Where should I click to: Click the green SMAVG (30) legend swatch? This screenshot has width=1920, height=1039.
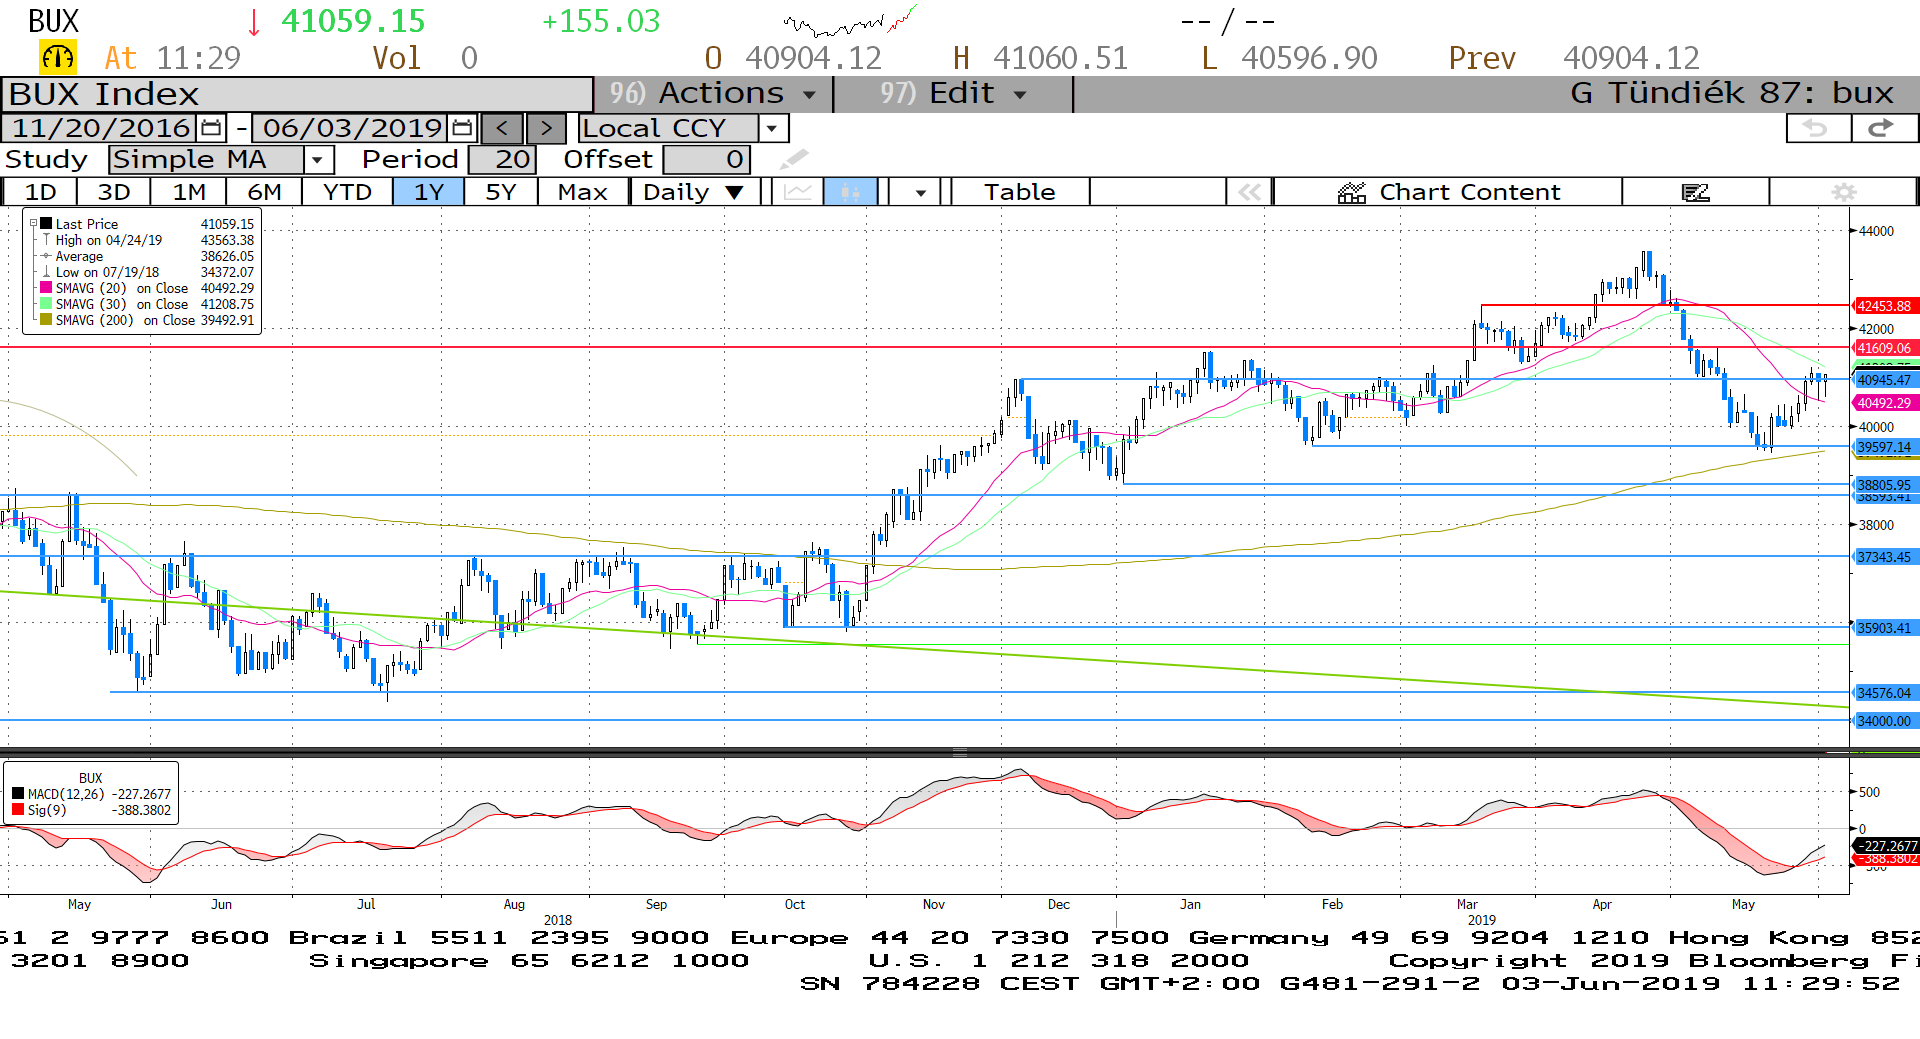(46, 304)
